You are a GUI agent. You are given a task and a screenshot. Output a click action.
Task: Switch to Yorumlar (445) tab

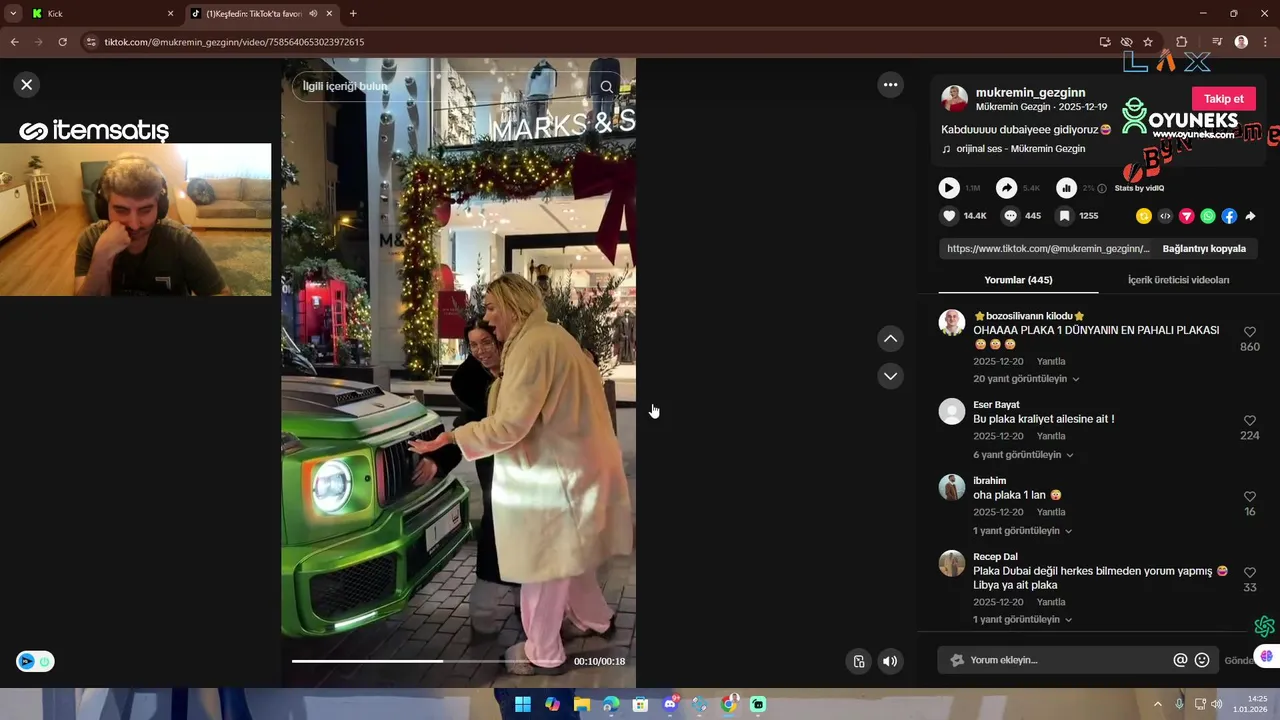(x=1018, y=280)
